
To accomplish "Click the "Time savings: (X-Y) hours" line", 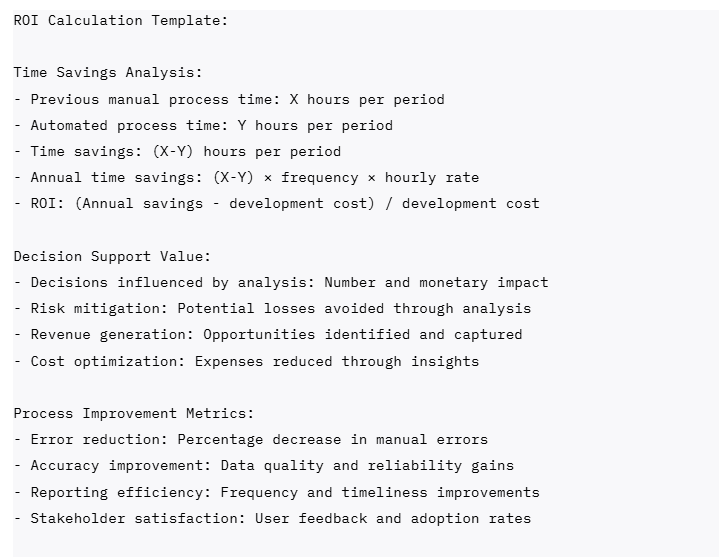I will 177,151.
